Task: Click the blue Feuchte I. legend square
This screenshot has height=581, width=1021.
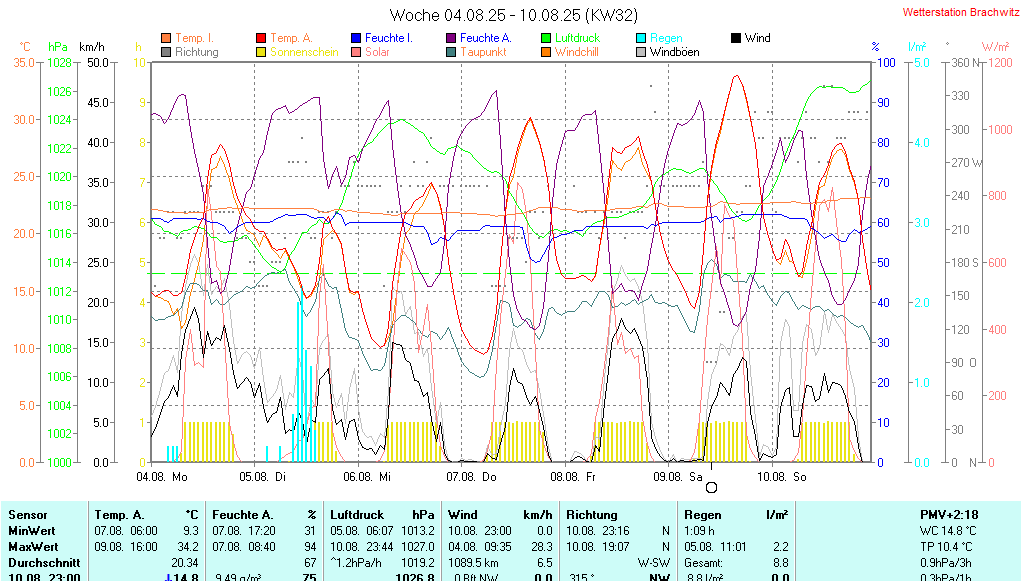Action: [x=356, y=38]
